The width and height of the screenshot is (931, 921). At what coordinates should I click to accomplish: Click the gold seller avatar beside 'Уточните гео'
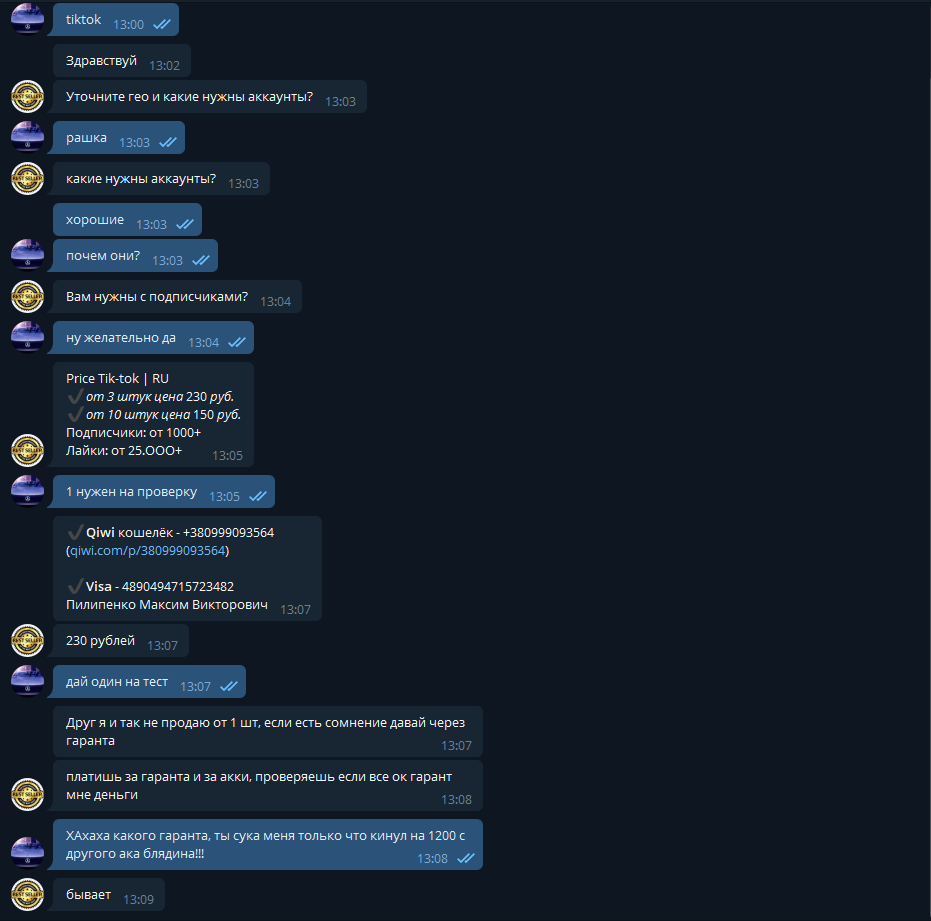point(27,96)
